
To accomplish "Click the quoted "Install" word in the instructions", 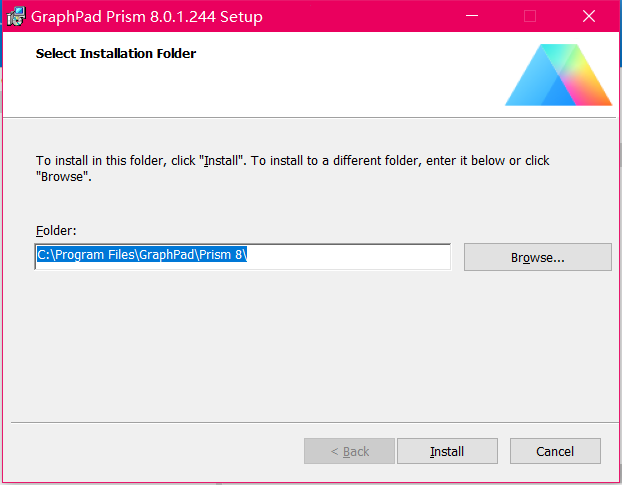I will pyautogui.click(x=221, y=161).
